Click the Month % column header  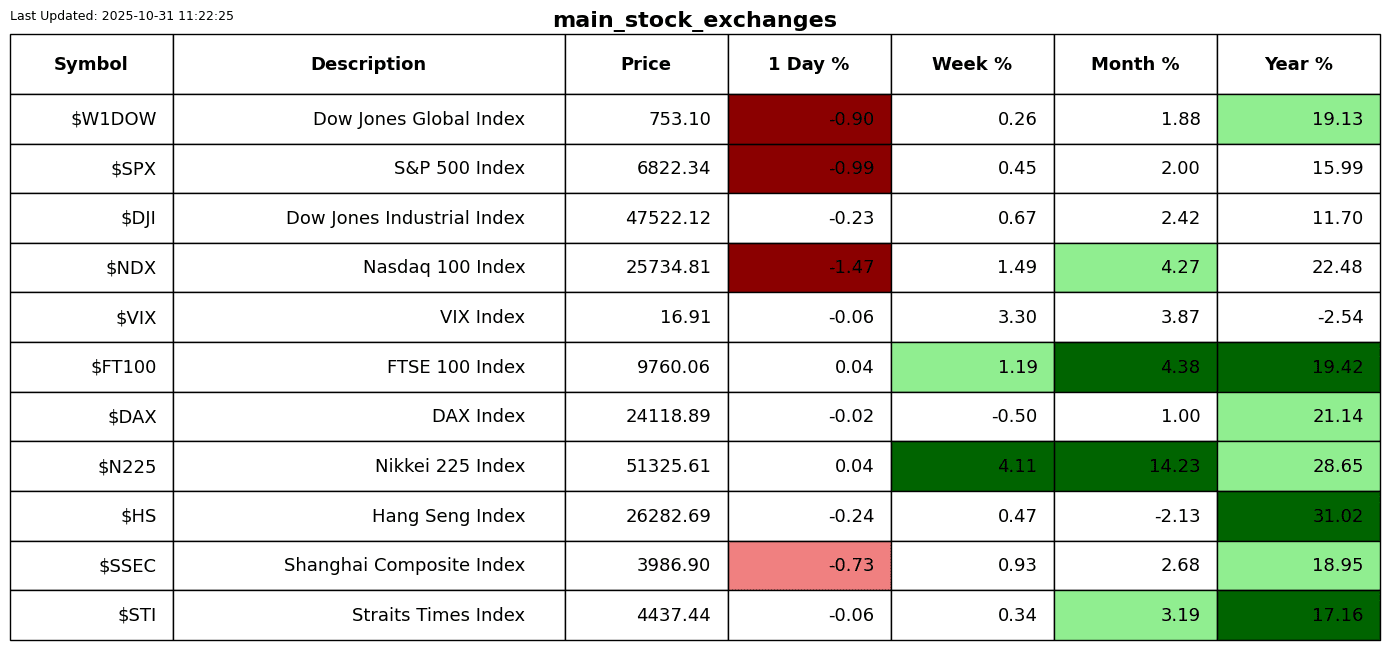point(1135,65)
